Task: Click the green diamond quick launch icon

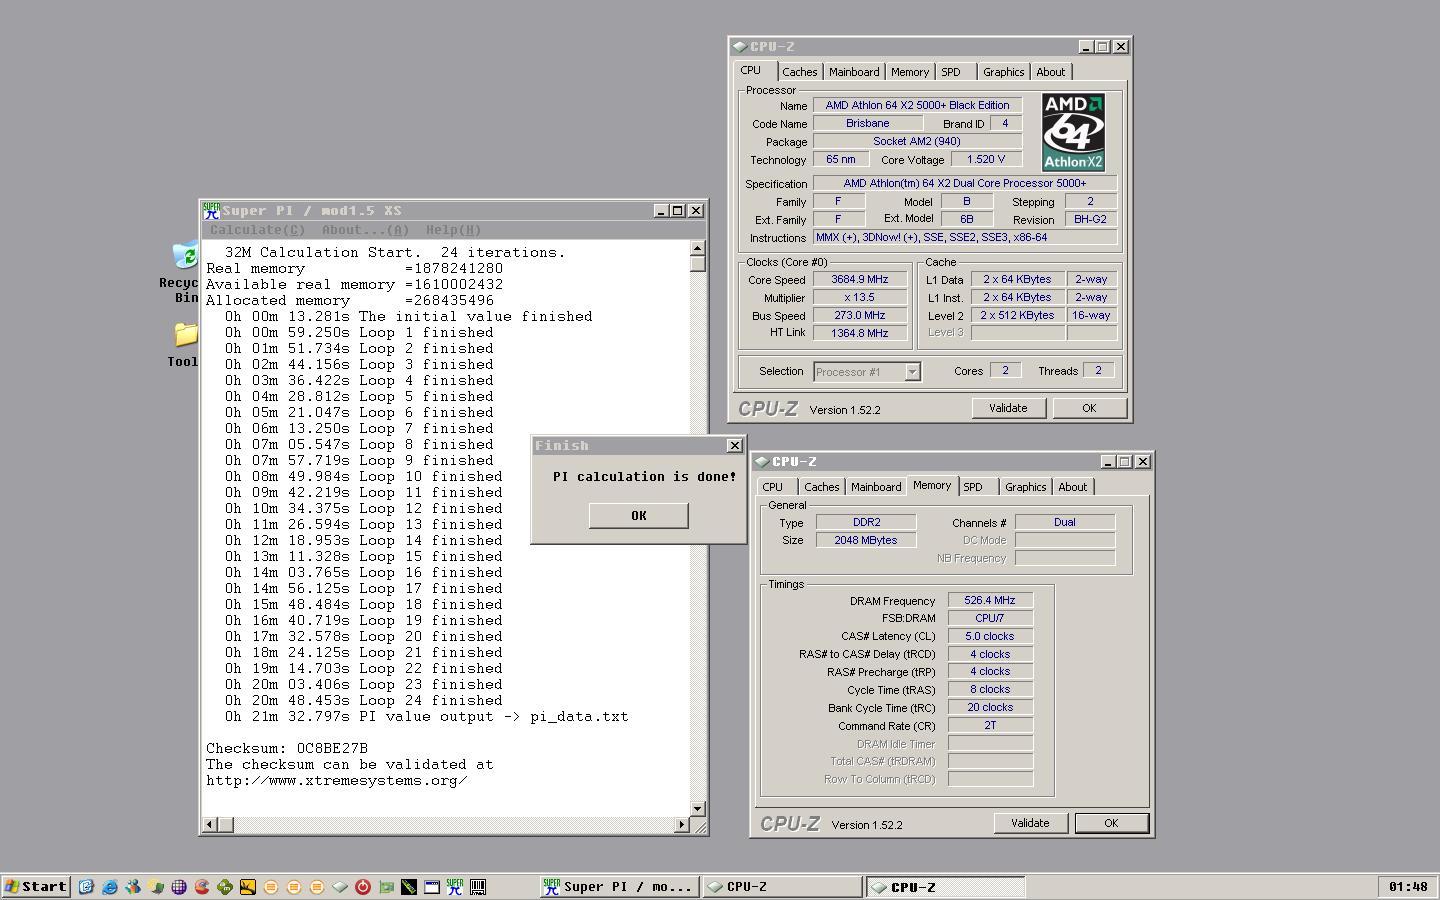Action: click(225, 886)
